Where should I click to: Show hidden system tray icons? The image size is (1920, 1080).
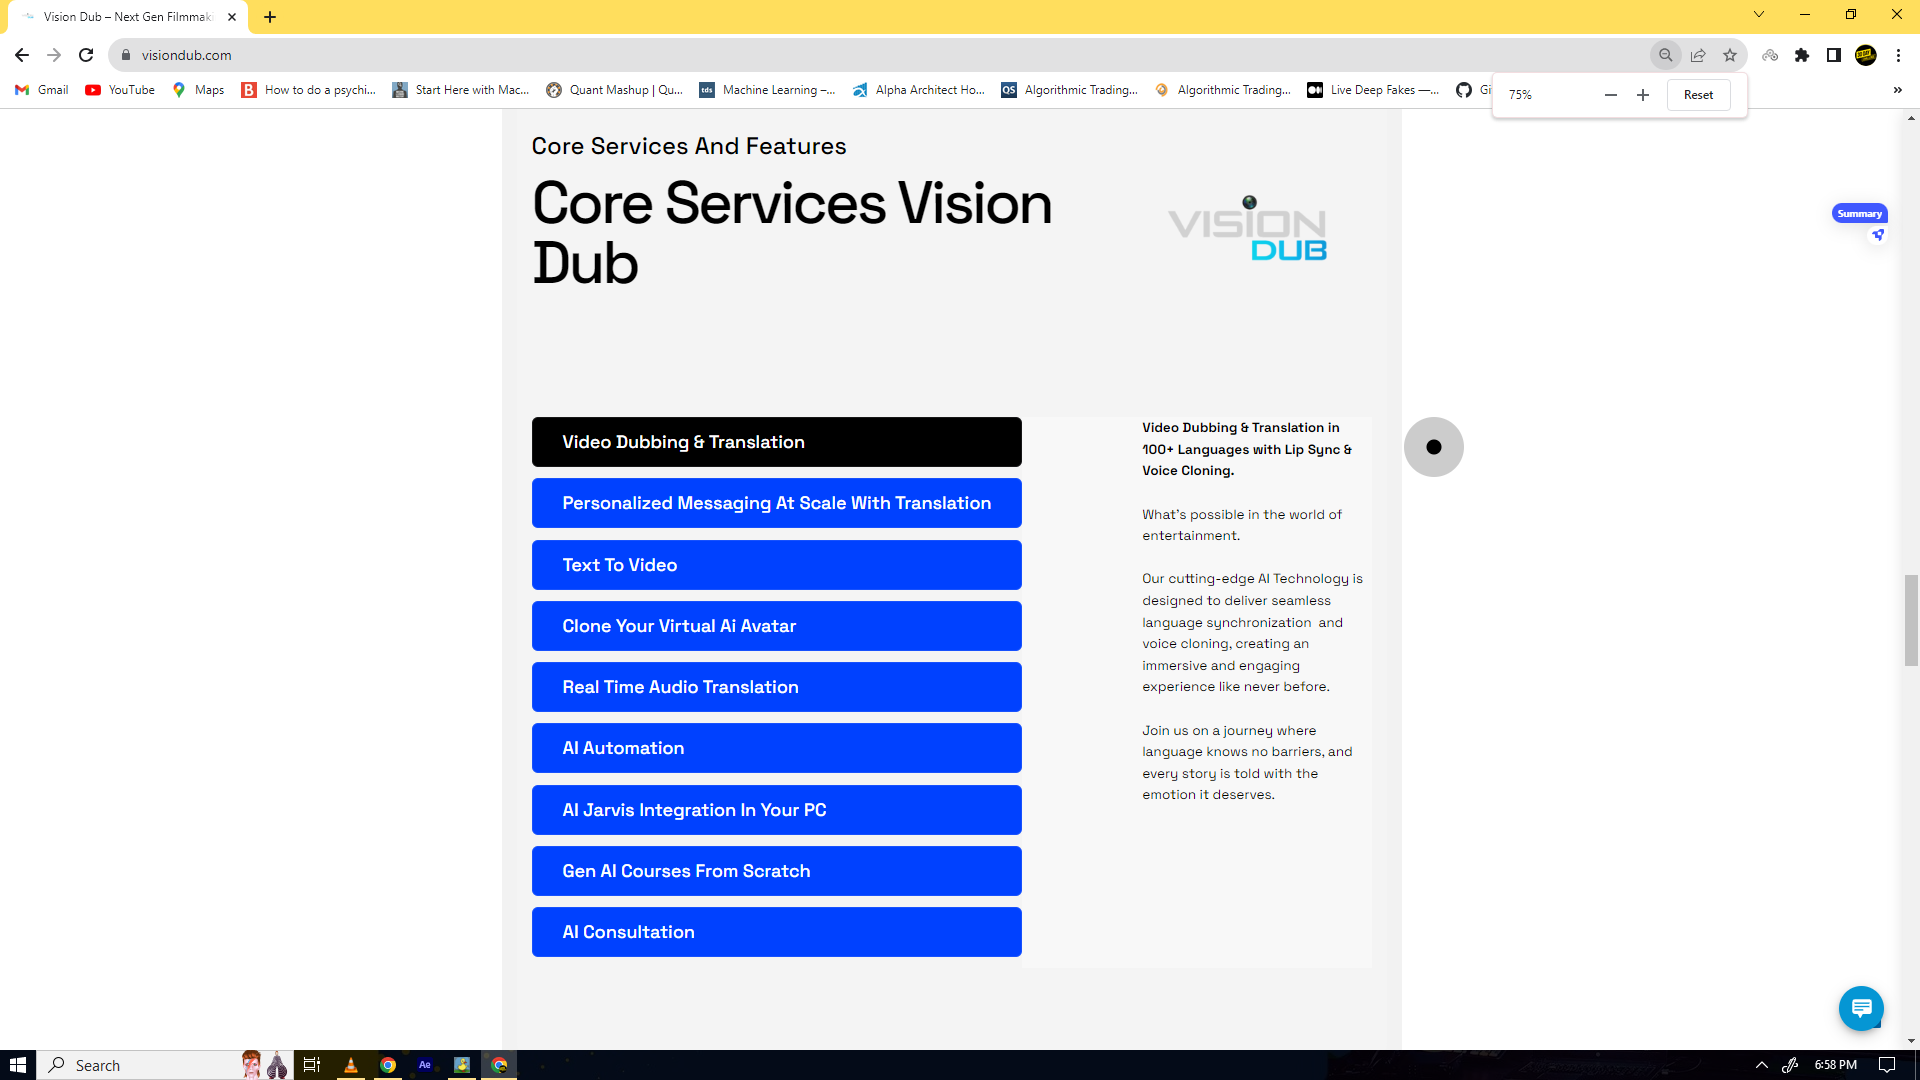[x=1762, y=1065]
